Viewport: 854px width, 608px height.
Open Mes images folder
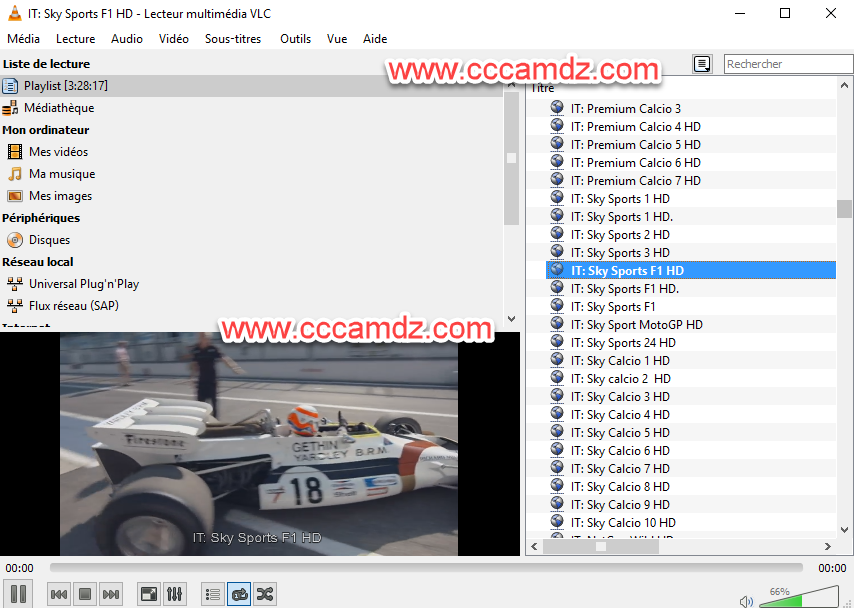point(60,196)
